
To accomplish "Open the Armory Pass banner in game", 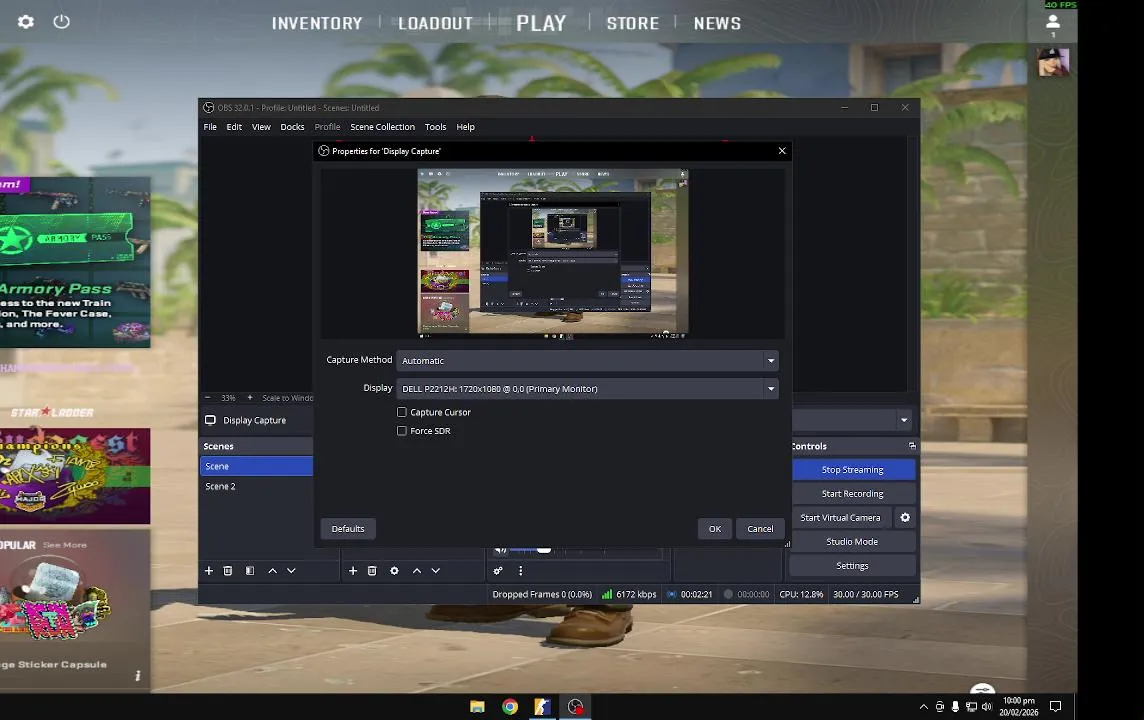I will 75,262.
